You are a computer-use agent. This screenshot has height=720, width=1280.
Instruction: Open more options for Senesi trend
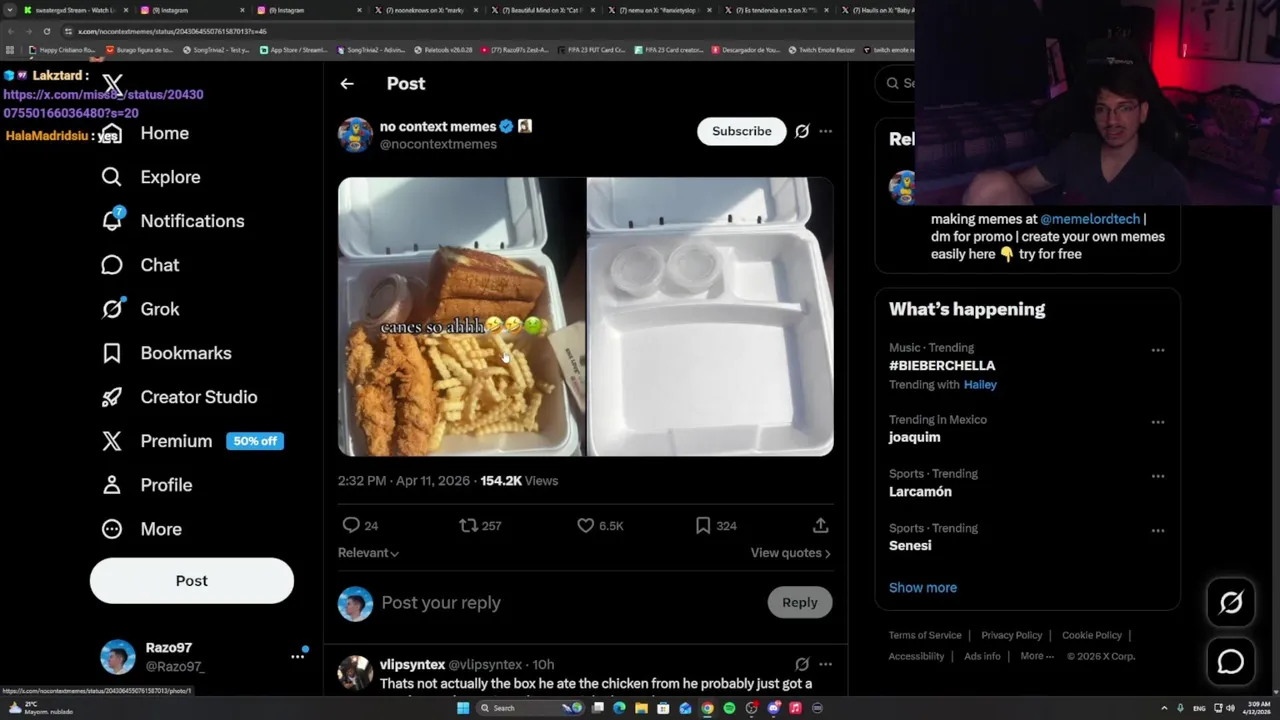[1158, 530]
